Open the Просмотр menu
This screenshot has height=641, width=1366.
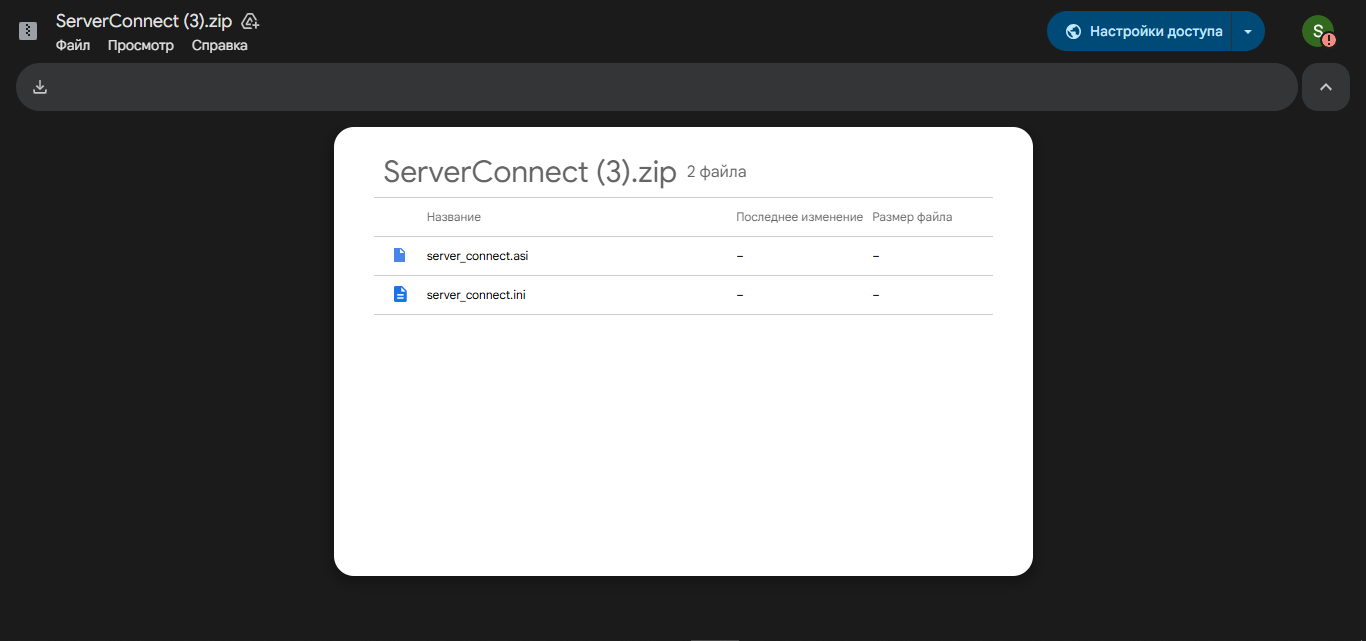pyautogui.click(x=141, y=45)
